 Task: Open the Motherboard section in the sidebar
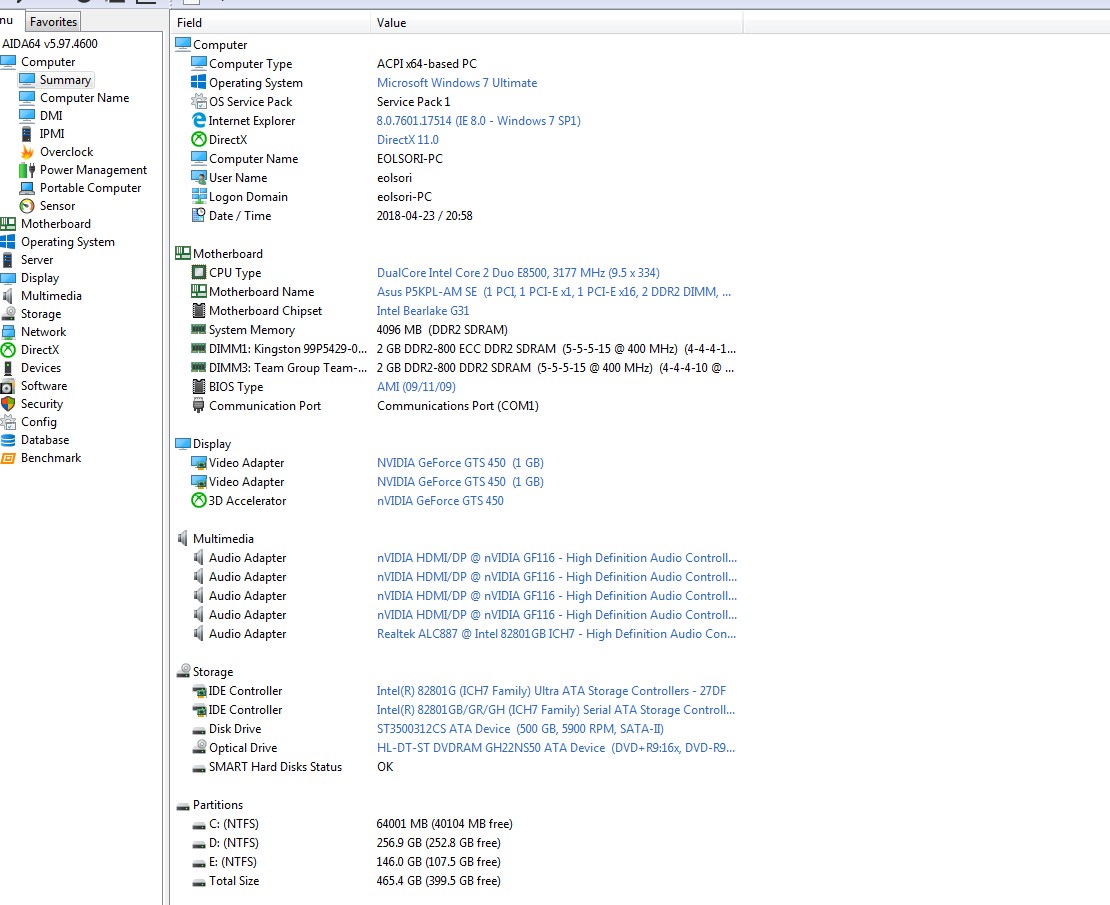click(53, 223)
